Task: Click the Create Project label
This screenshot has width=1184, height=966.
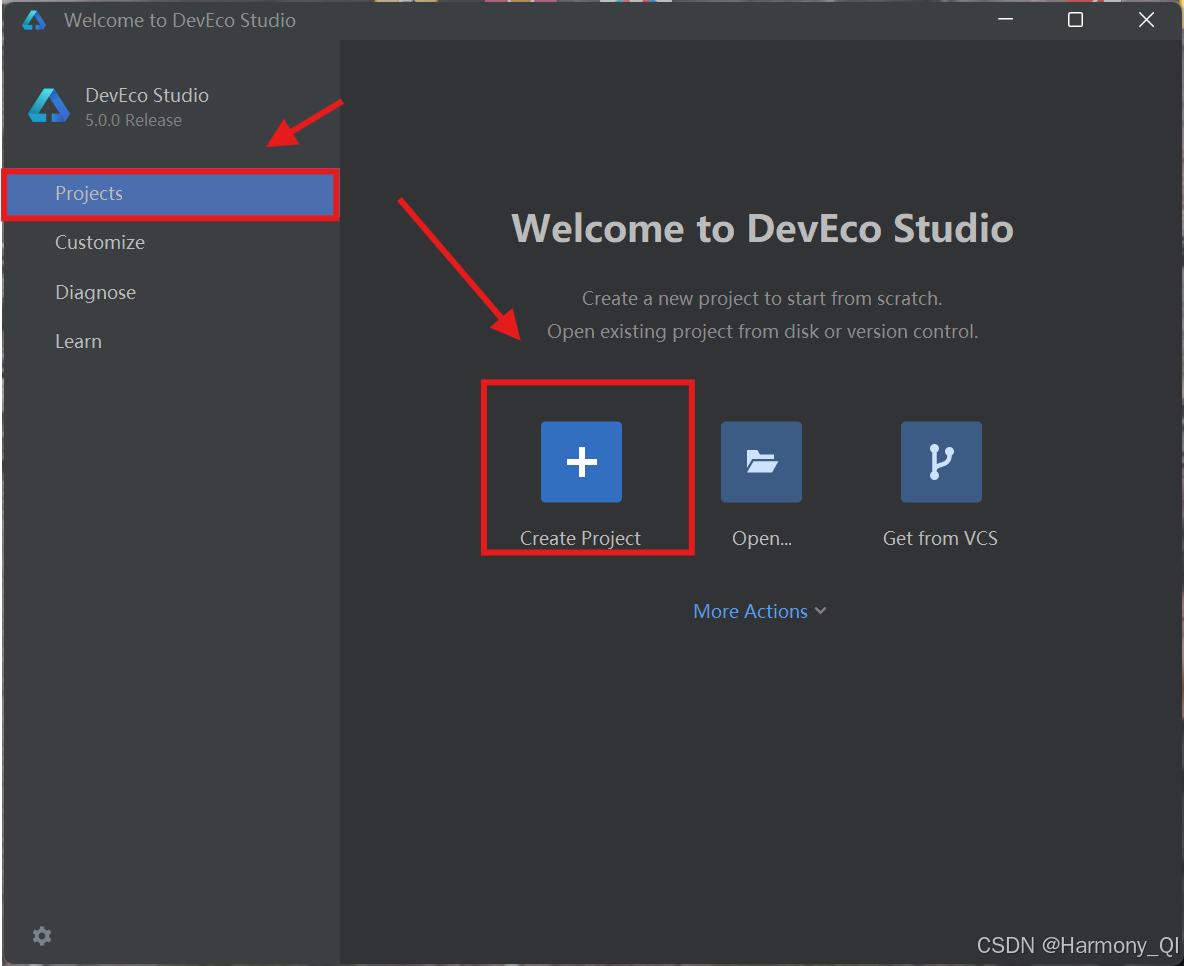Action: coord(580,539)
